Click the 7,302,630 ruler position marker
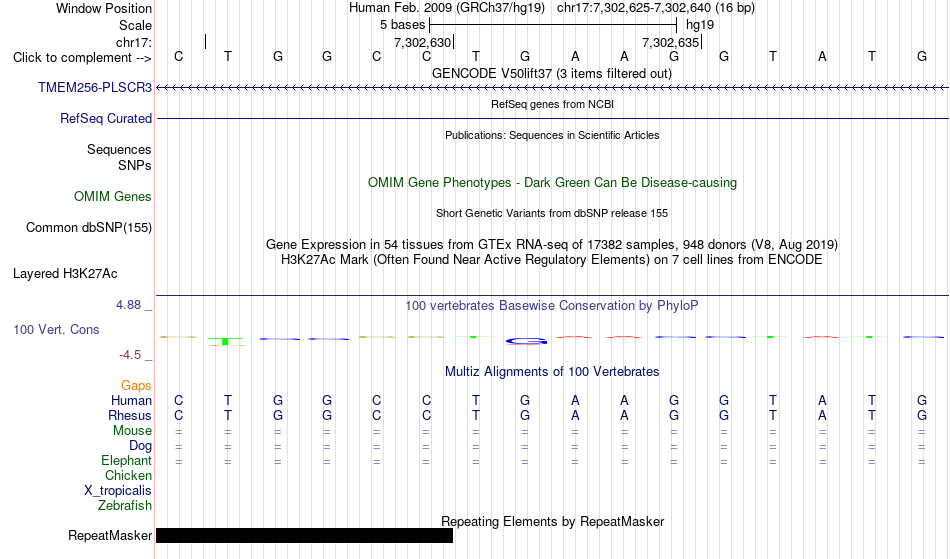The height and width of the screenshot is (559, 950). [423, 42]
